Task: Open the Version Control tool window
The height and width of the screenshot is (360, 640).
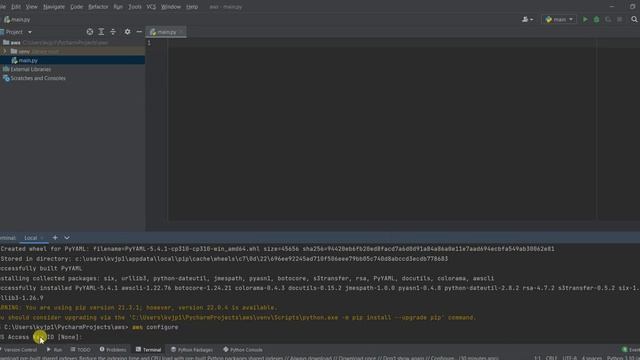Action: [19, 350]
